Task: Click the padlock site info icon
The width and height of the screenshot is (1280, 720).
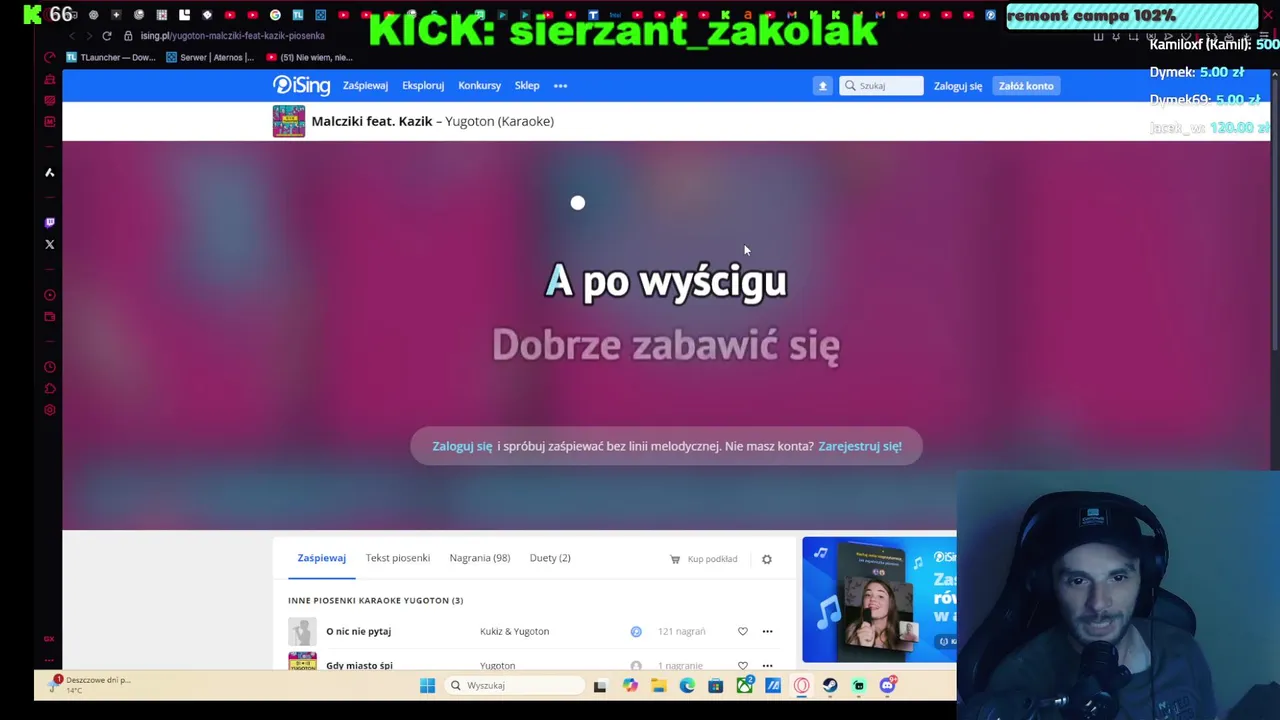Action: pyautogui.click(x=128, y=36)
